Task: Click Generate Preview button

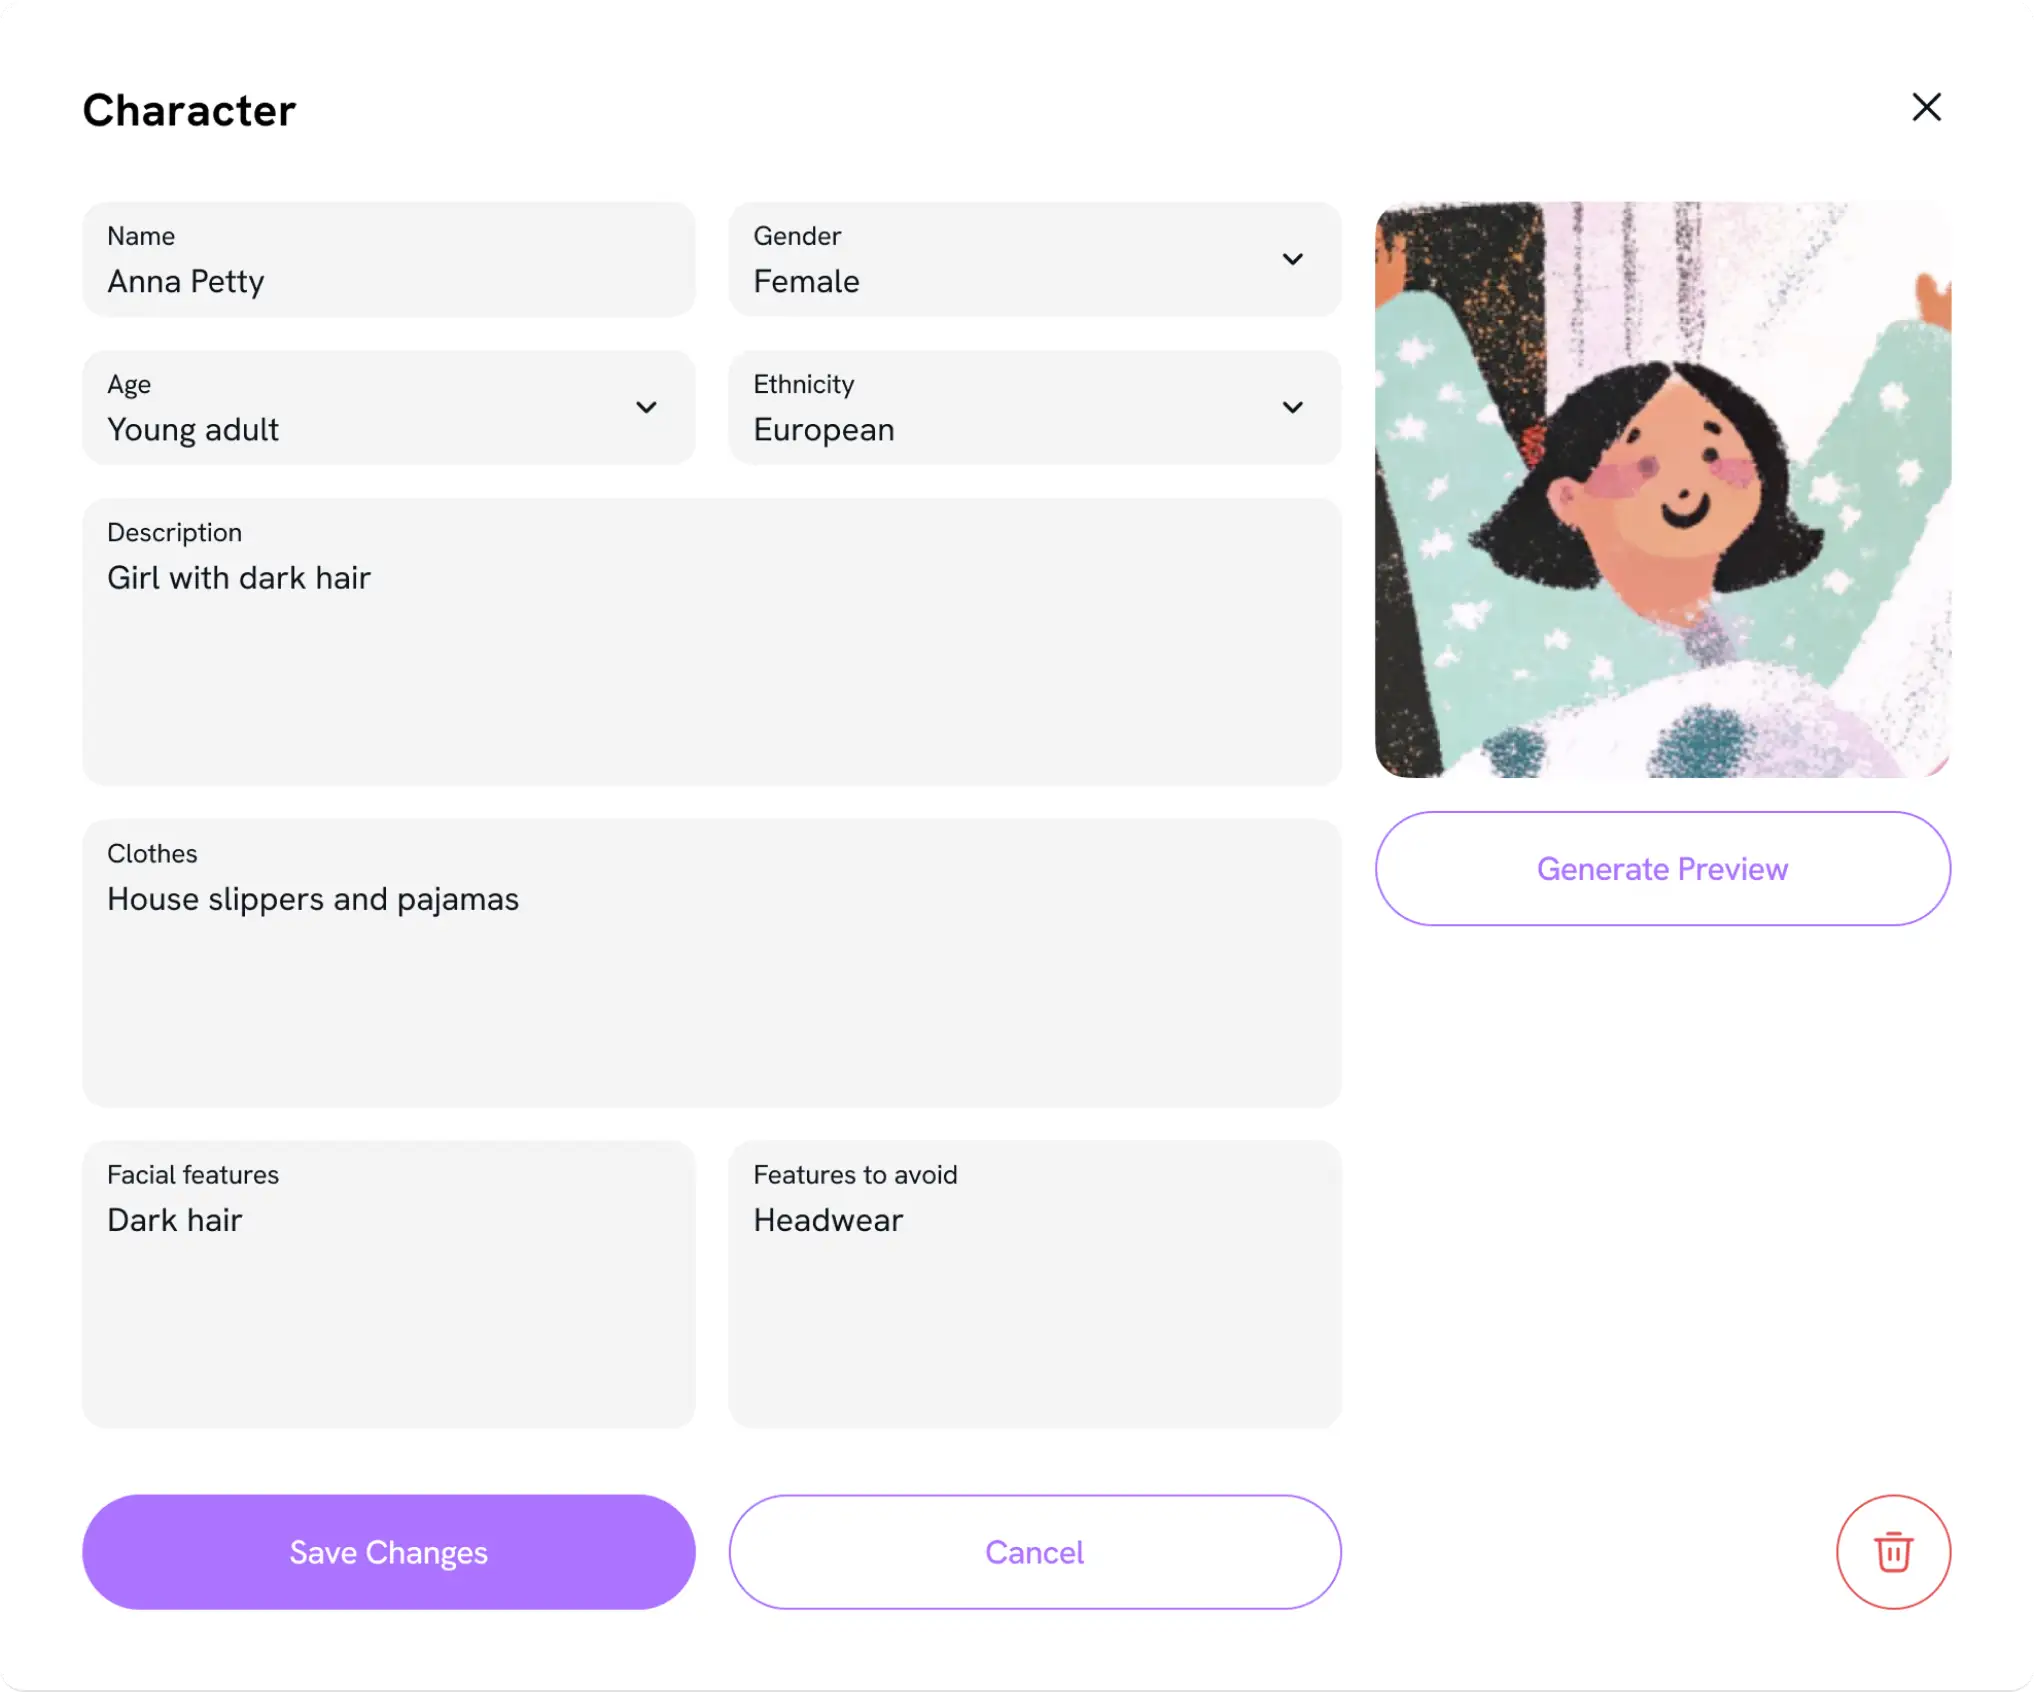Action: point(1662,868)
